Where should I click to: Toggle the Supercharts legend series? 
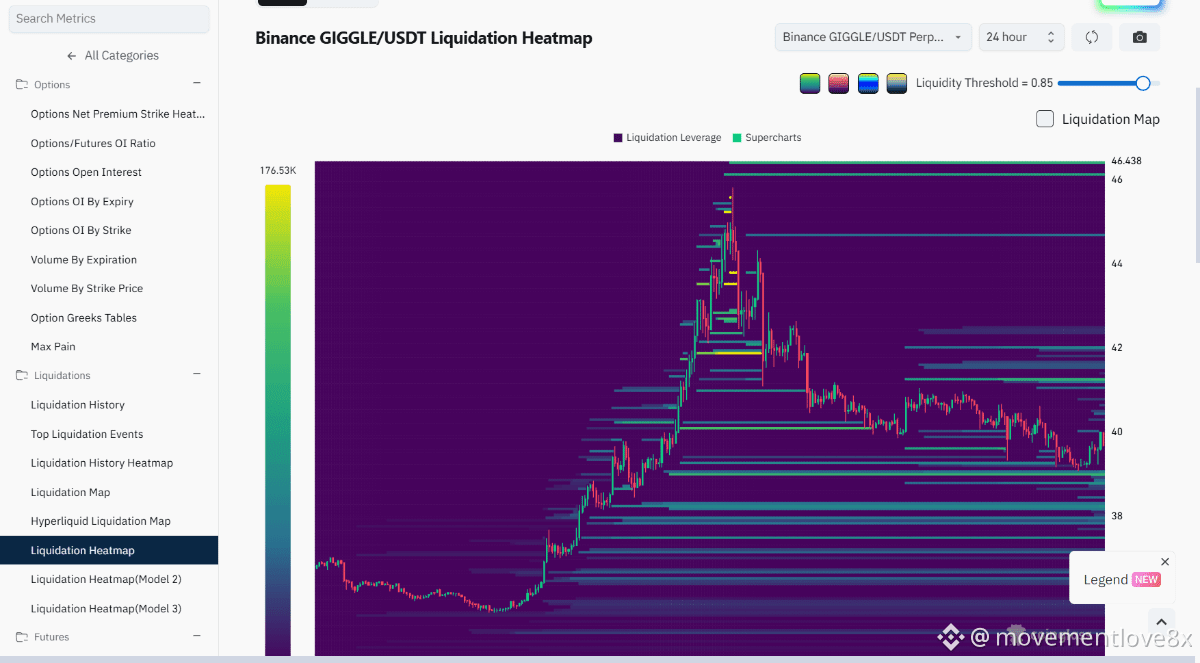[767, 137]
